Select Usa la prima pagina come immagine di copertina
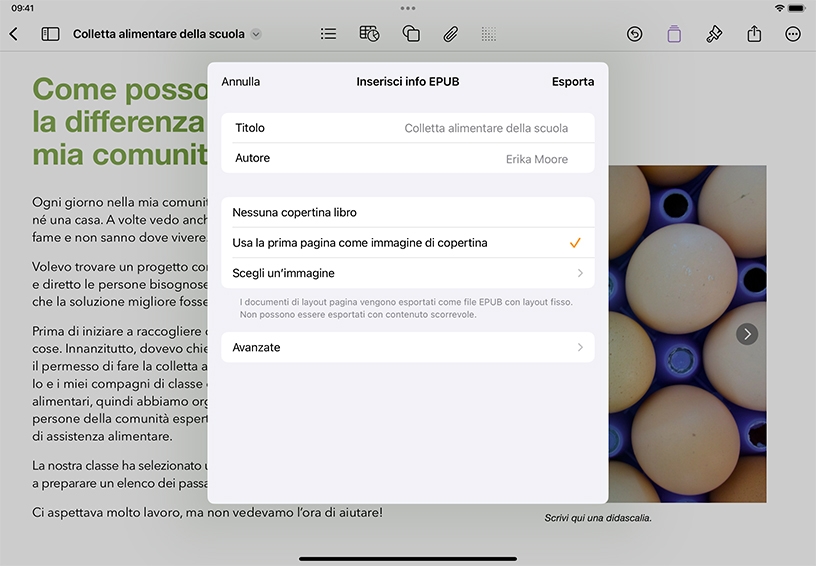816x567 pixels. [408, 243]
